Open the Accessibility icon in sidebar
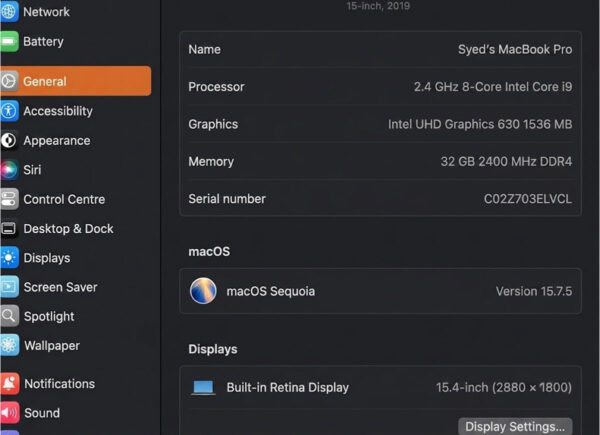 click(x=8, y=111)
